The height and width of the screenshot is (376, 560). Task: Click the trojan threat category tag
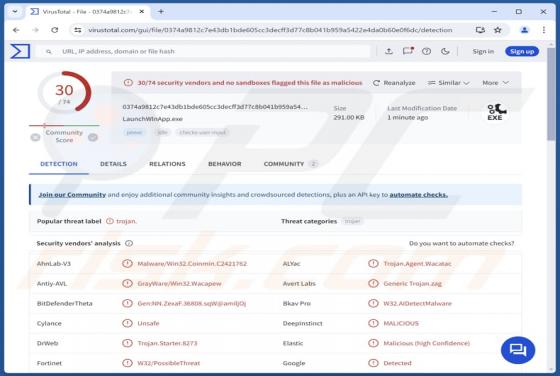click(x=352, y=221)
